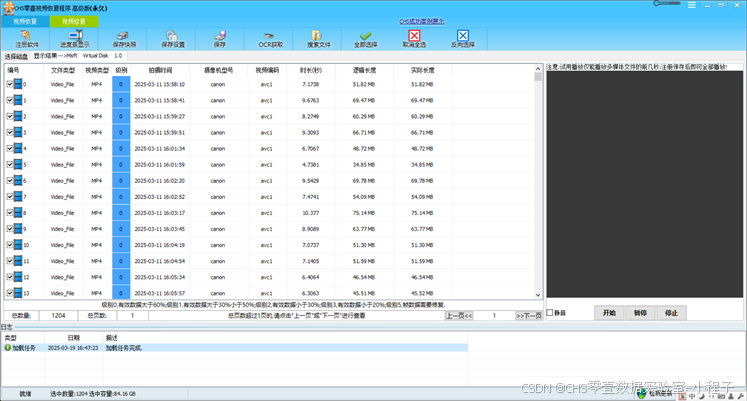This screenshot has height=401, width=747.
Task: Click the video file icon in row 8
Action: [18, 213]
